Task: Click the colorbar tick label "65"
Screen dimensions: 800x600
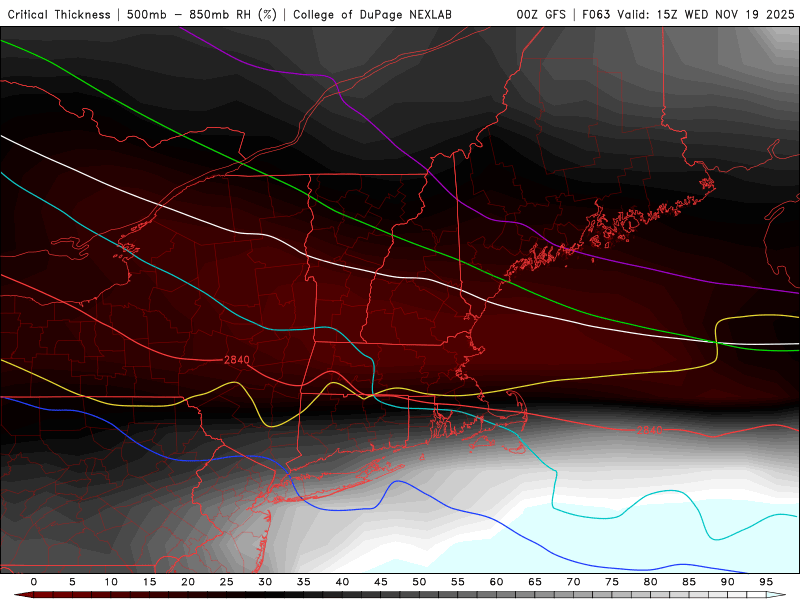Action: [x=535, y=582]
